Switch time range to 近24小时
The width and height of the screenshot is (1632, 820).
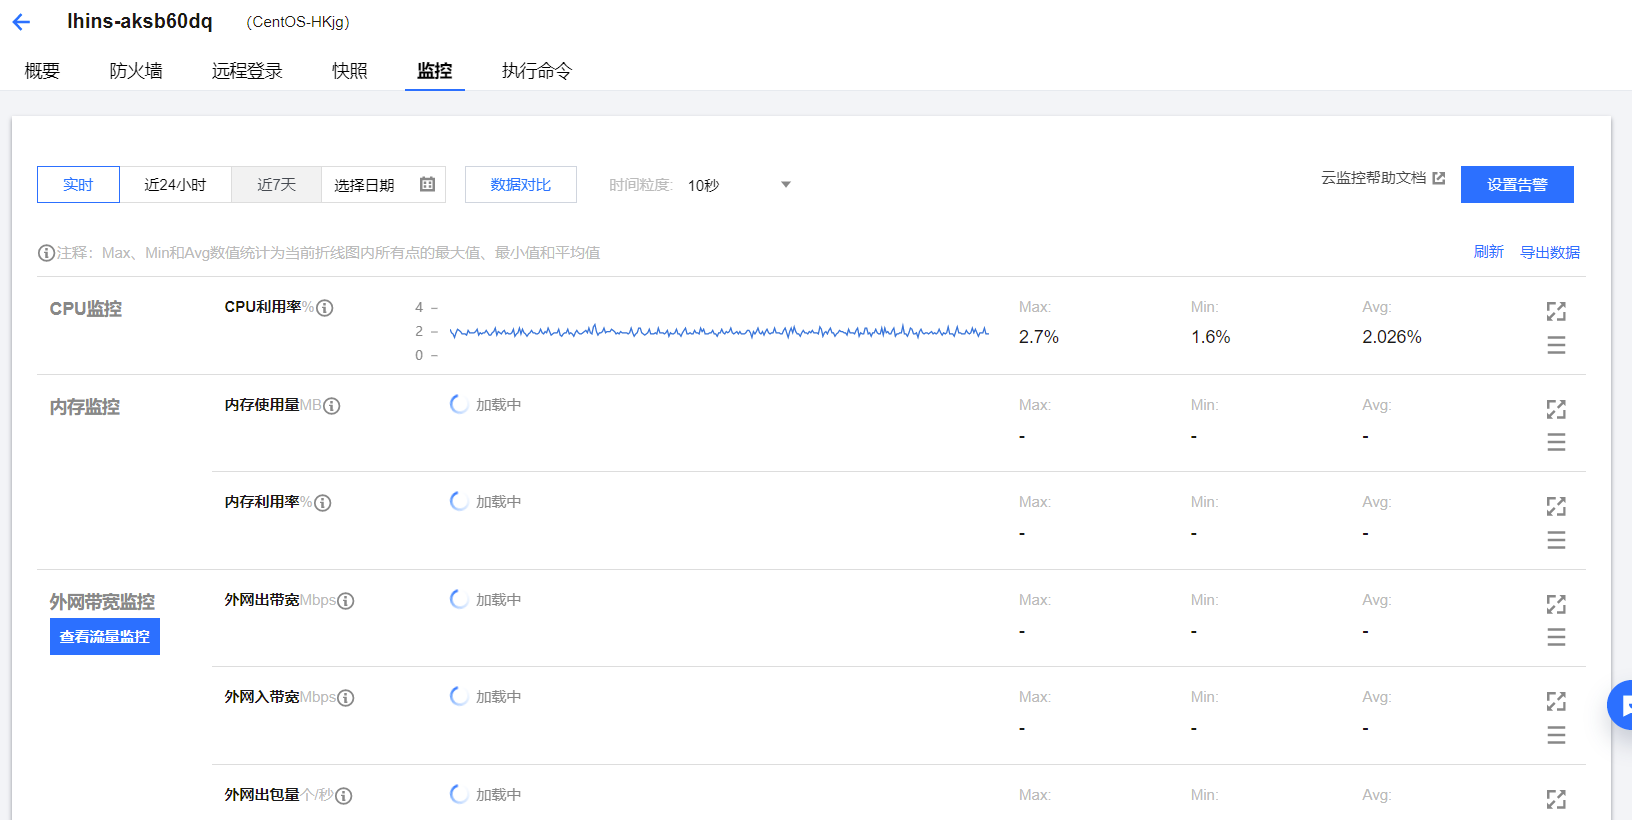point(175,185)
